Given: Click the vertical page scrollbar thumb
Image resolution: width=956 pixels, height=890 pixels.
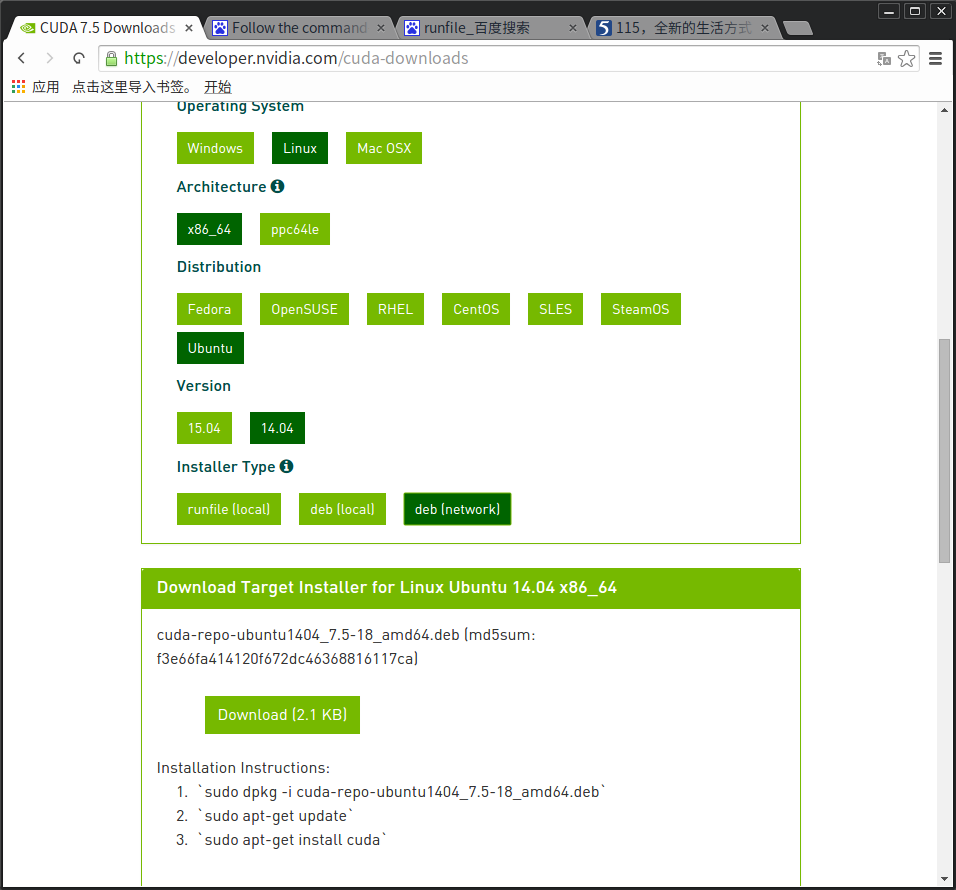Looking at the screenshot, I should click(944, 450).
